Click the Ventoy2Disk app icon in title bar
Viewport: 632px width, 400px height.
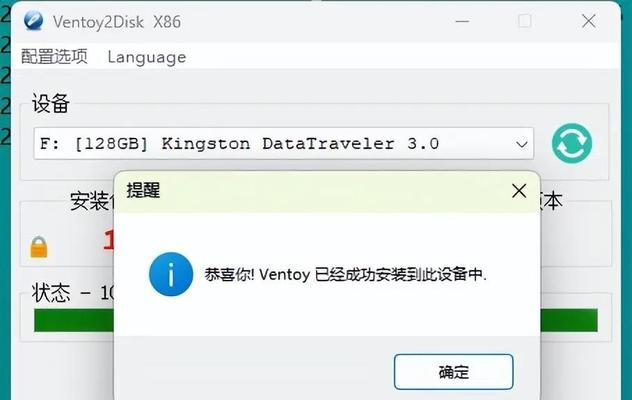tap(33, 20)
